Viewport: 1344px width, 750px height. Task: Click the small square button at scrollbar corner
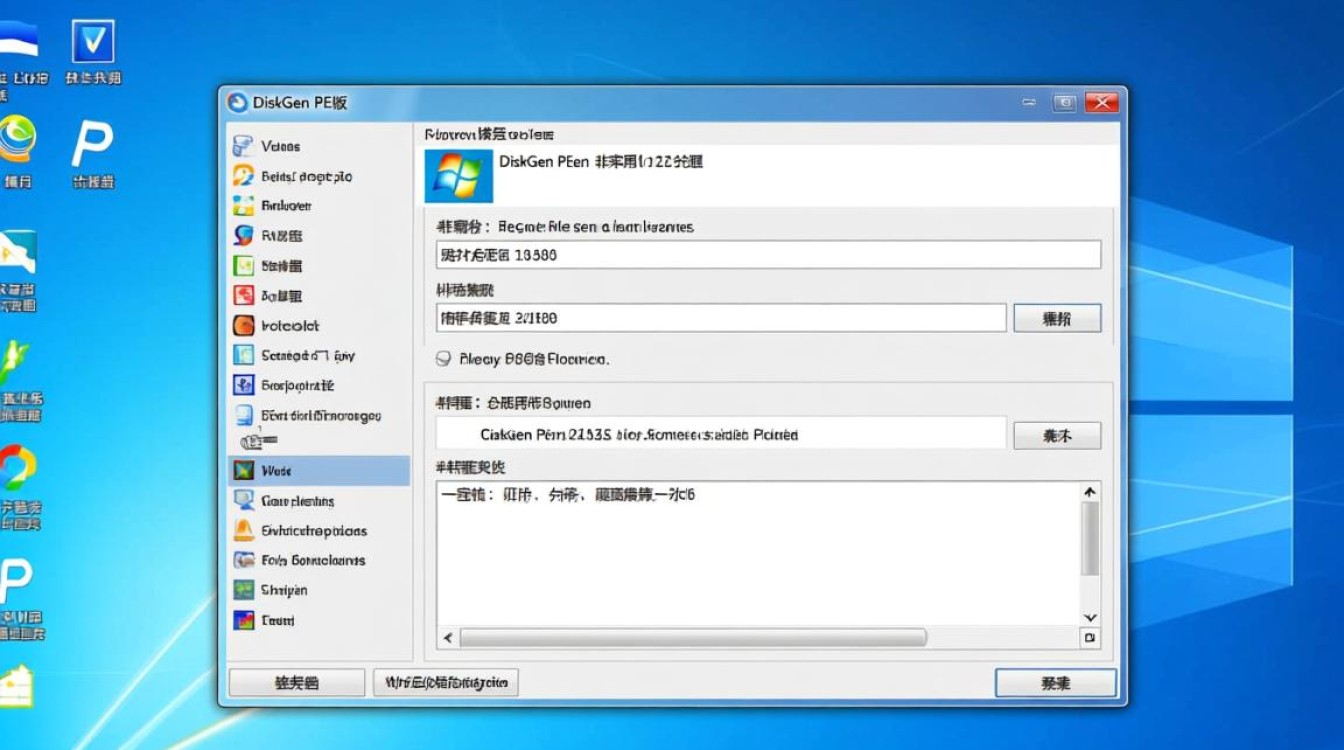tap(1090, 637)
